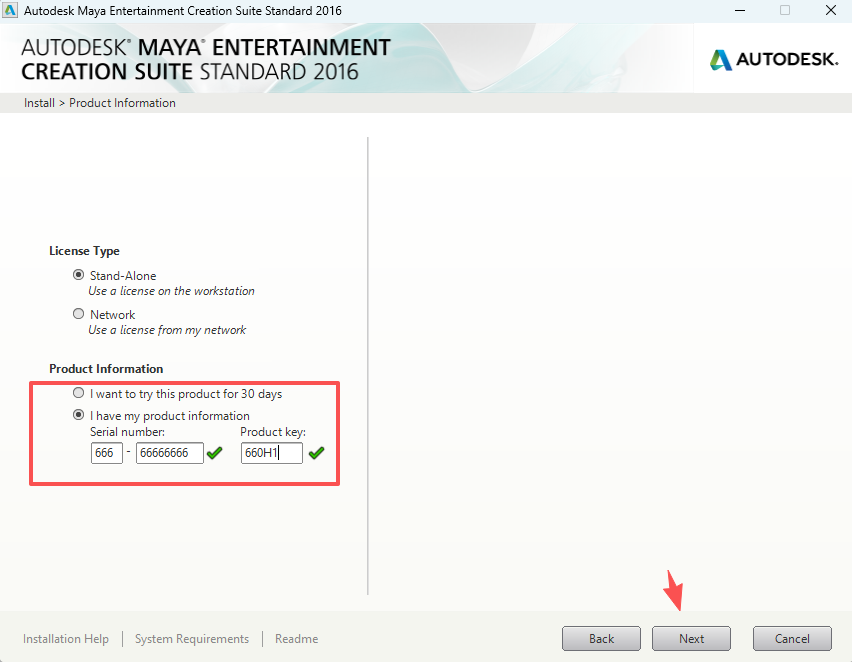Select the Network license type
Viewport: 852px width, 662px height.
pos(78,313)
